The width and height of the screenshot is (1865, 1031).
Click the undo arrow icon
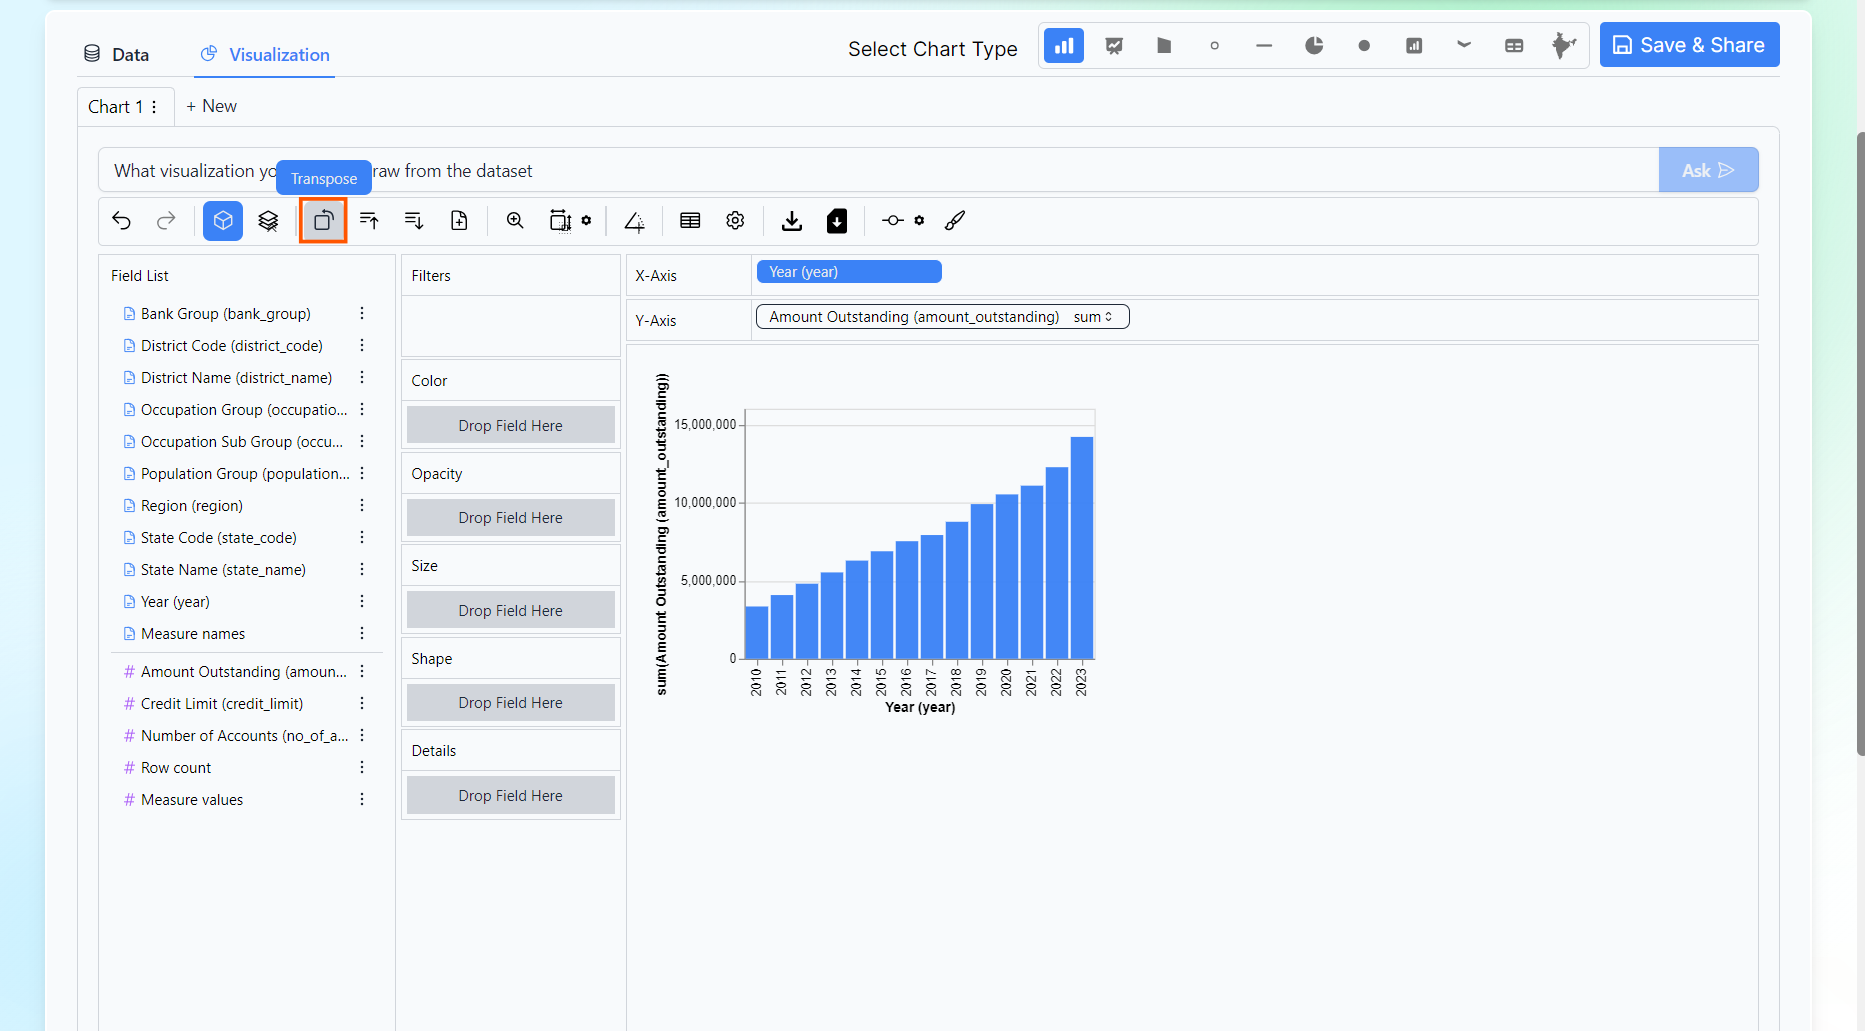[x=122, y=221]
